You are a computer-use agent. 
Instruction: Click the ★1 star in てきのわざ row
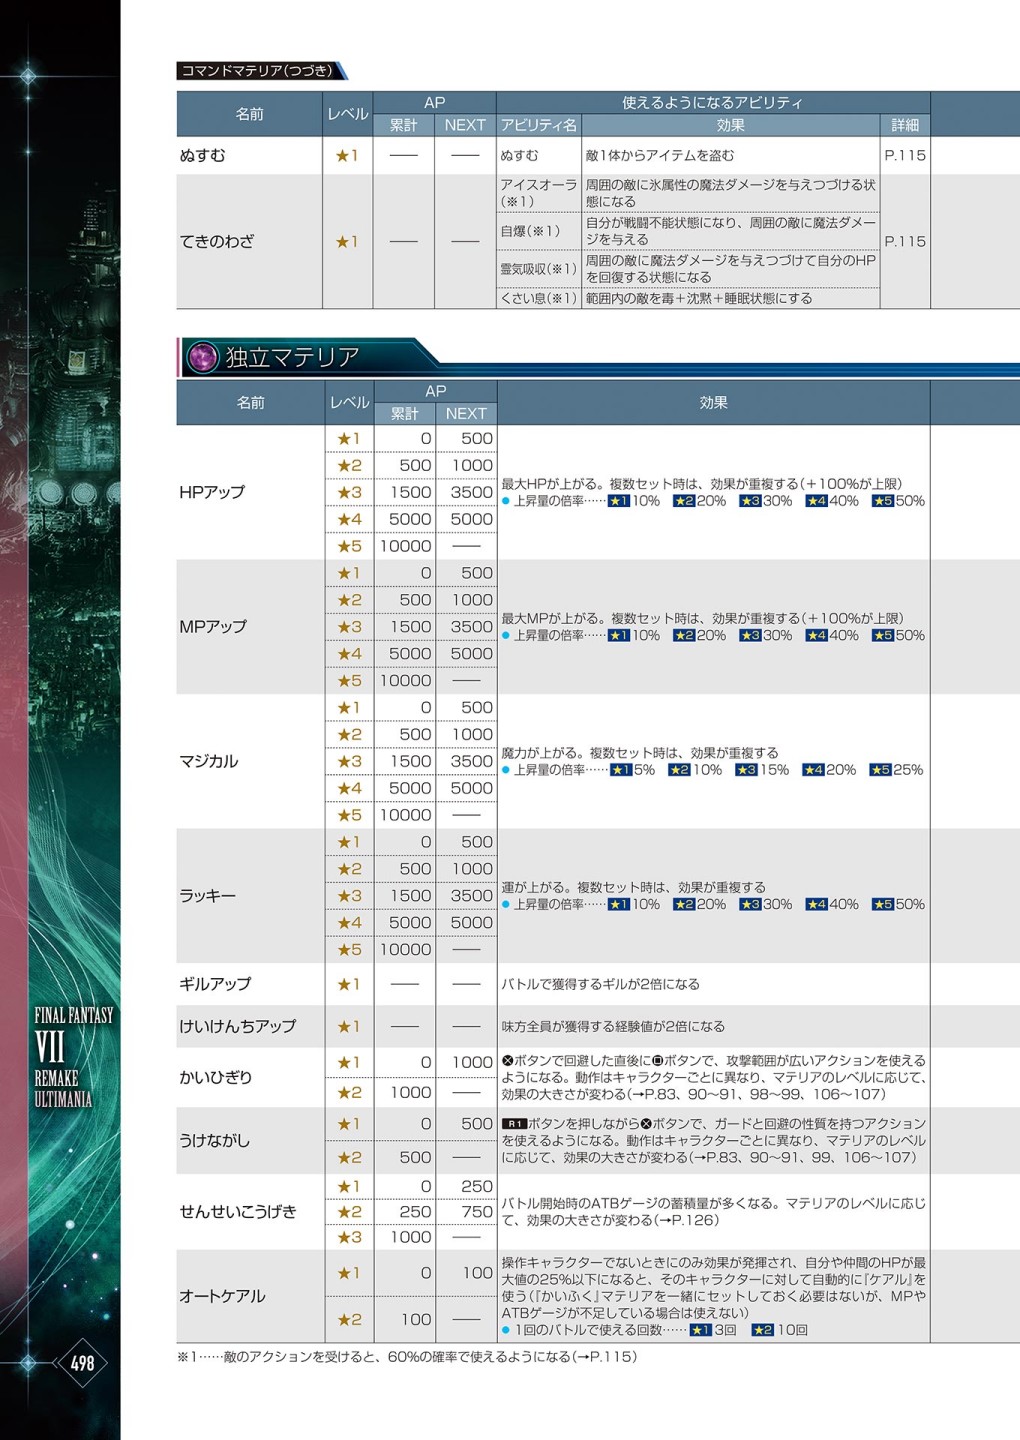click(347, 242)
